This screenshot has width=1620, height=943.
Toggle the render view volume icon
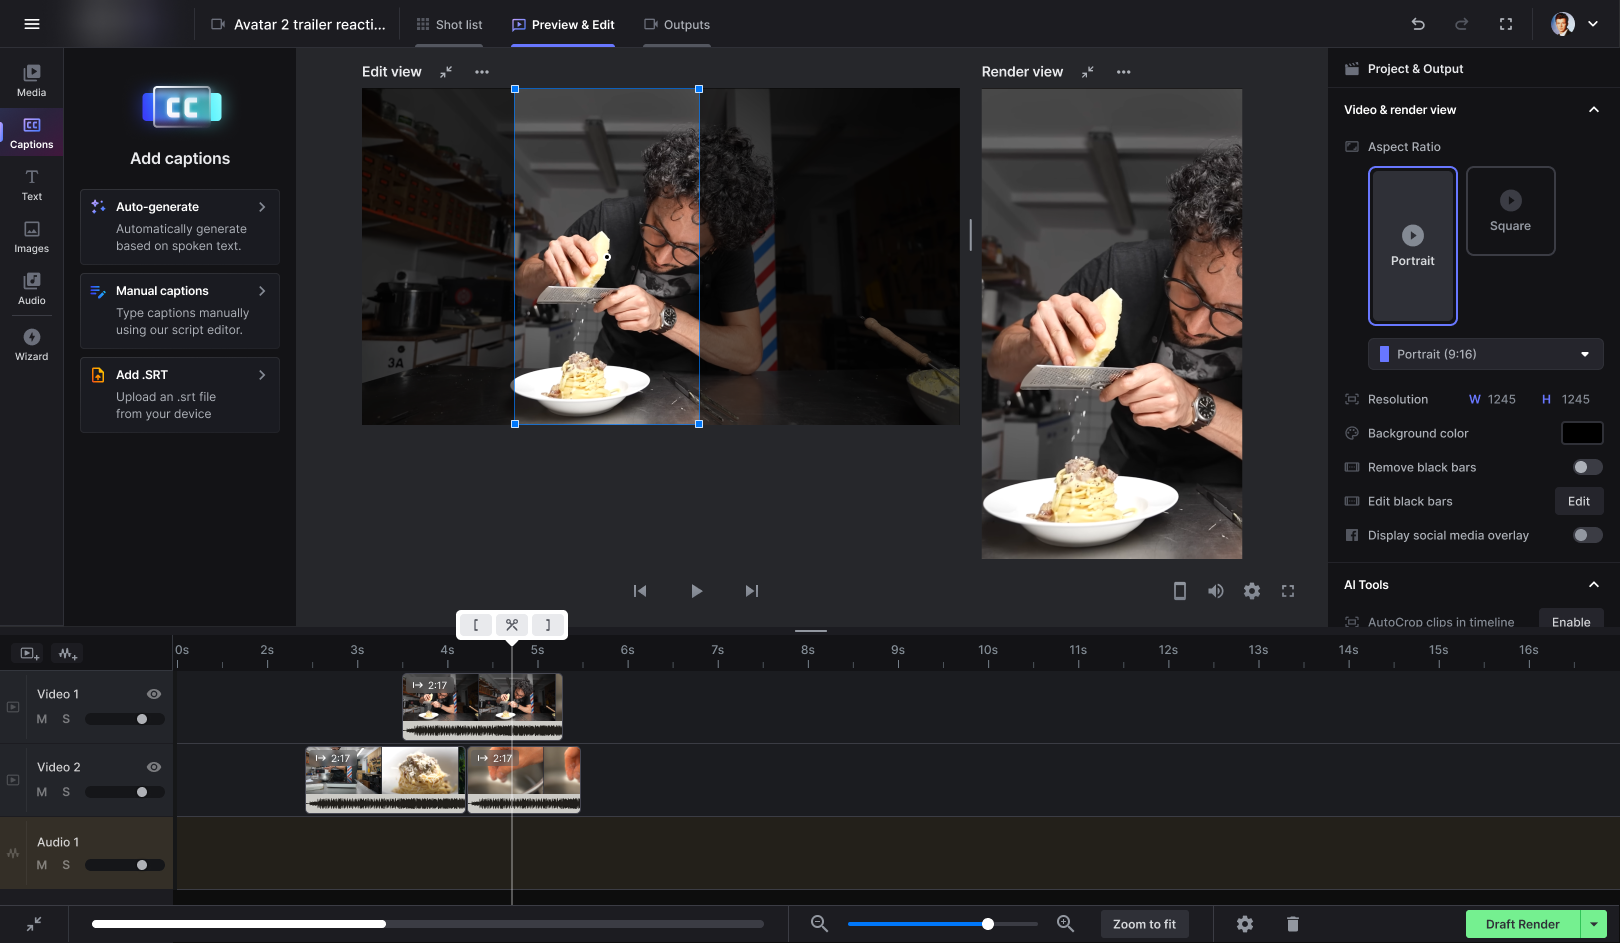1215,591
